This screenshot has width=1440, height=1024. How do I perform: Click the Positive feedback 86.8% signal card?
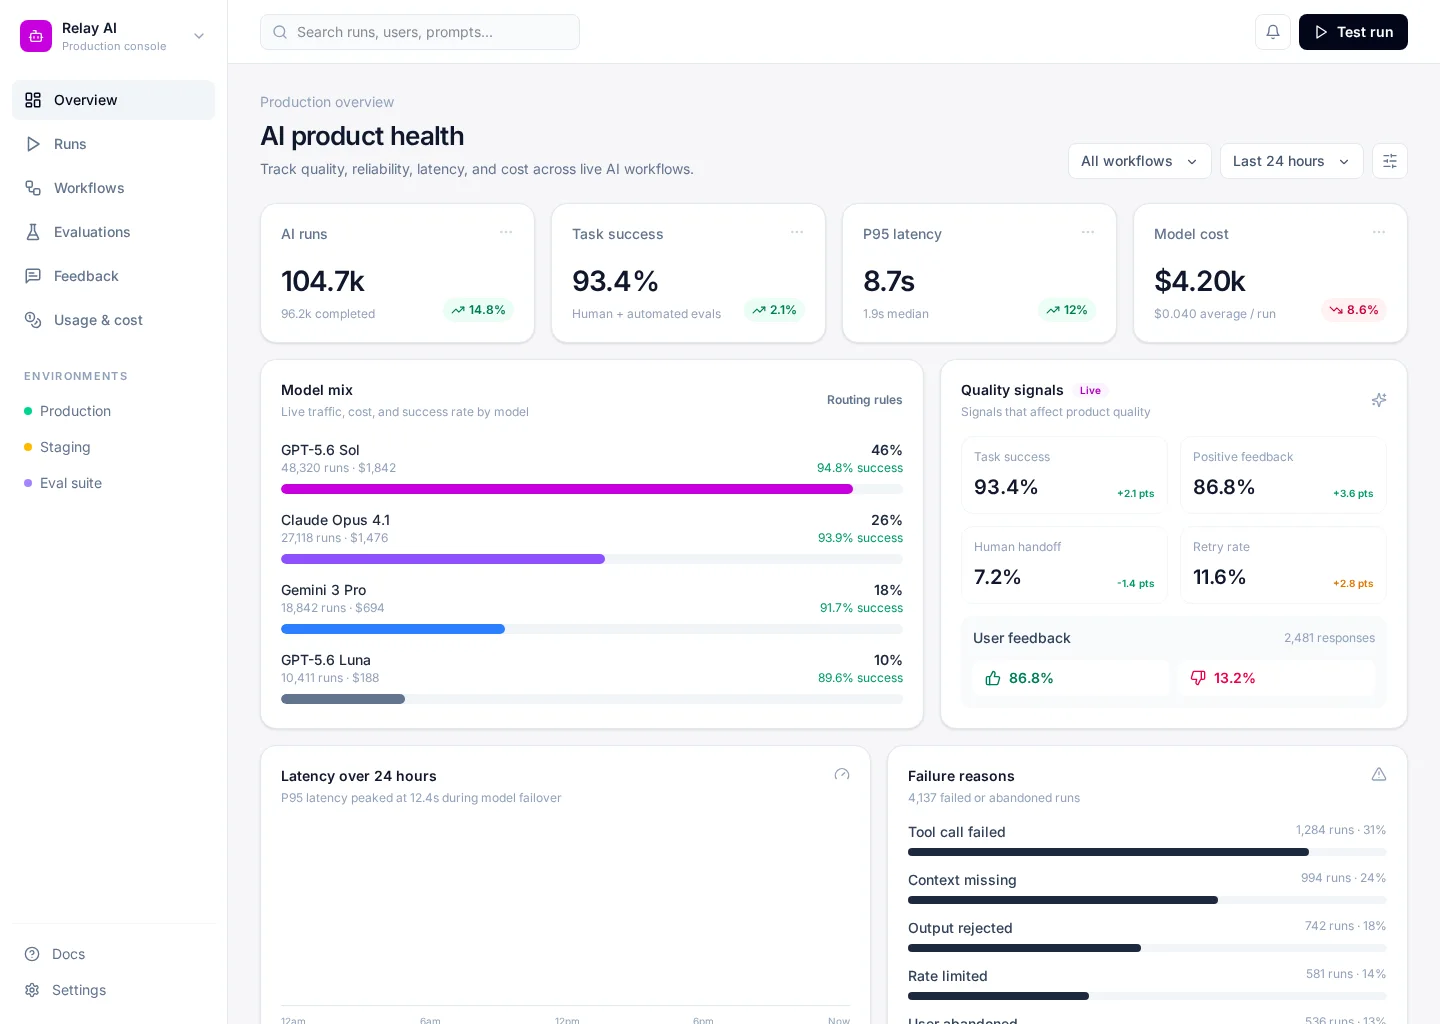click(x=1283, y=475)
